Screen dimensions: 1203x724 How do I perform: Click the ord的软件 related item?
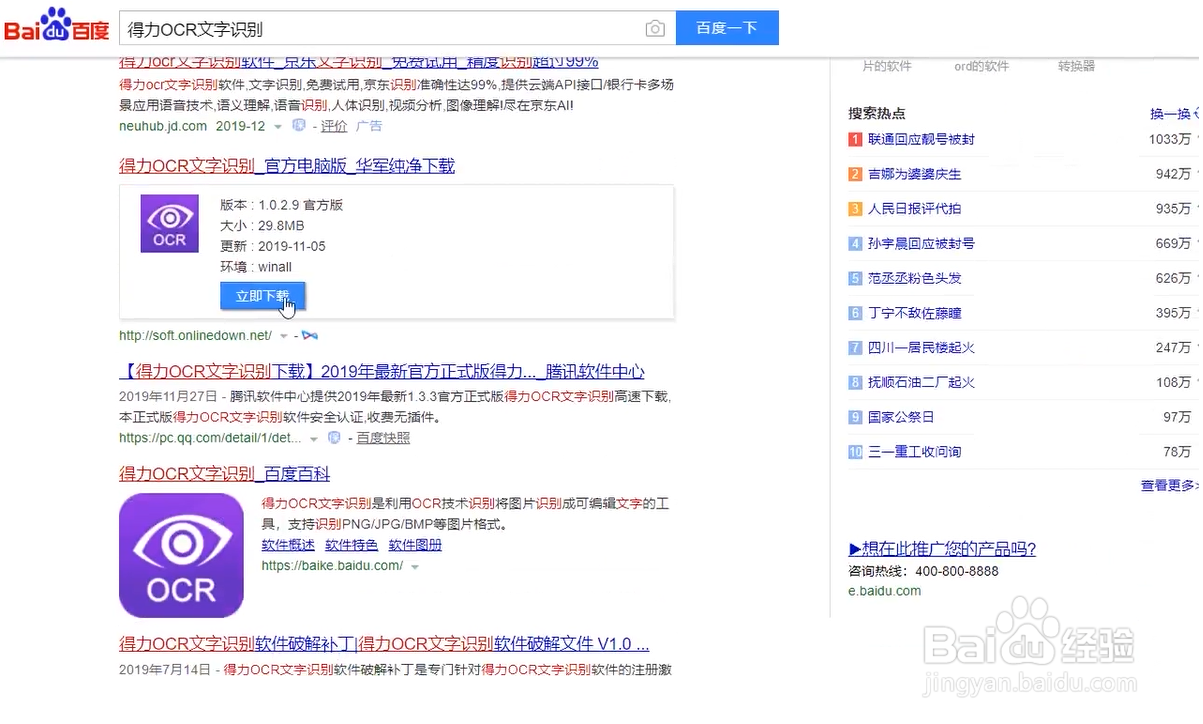[x=981, y=66]
